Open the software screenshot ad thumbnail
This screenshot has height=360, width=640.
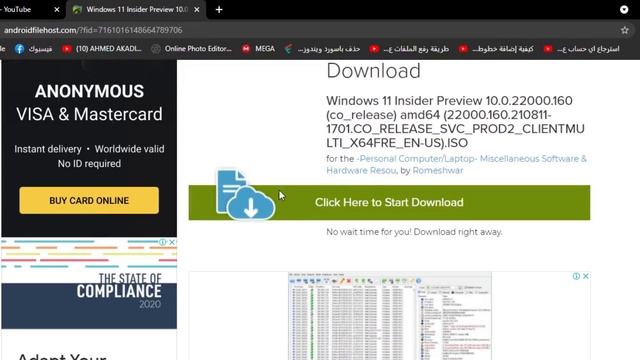(x=390, y=316)
